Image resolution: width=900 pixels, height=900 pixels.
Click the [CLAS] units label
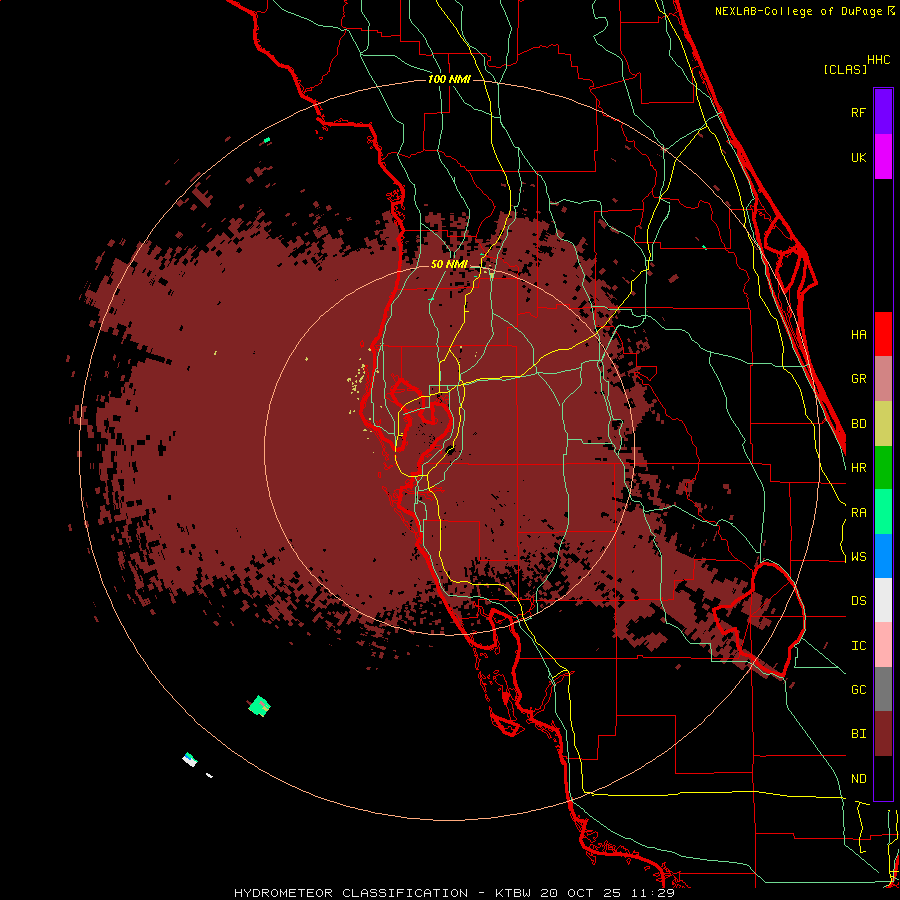click(845, 69)
